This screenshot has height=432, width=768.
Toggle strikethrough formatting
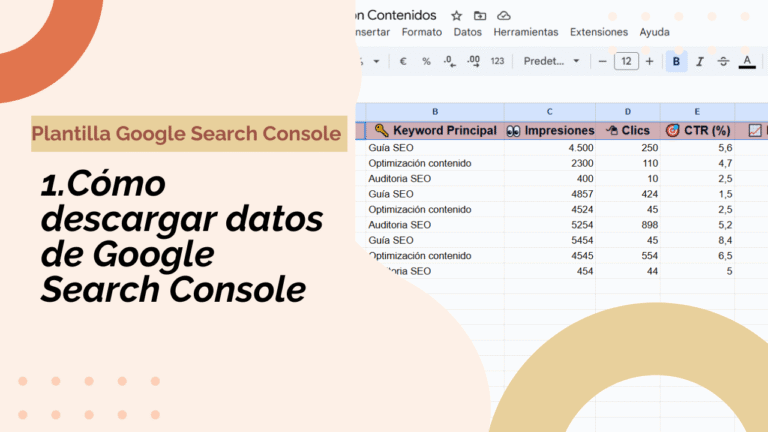pos(723,61)
